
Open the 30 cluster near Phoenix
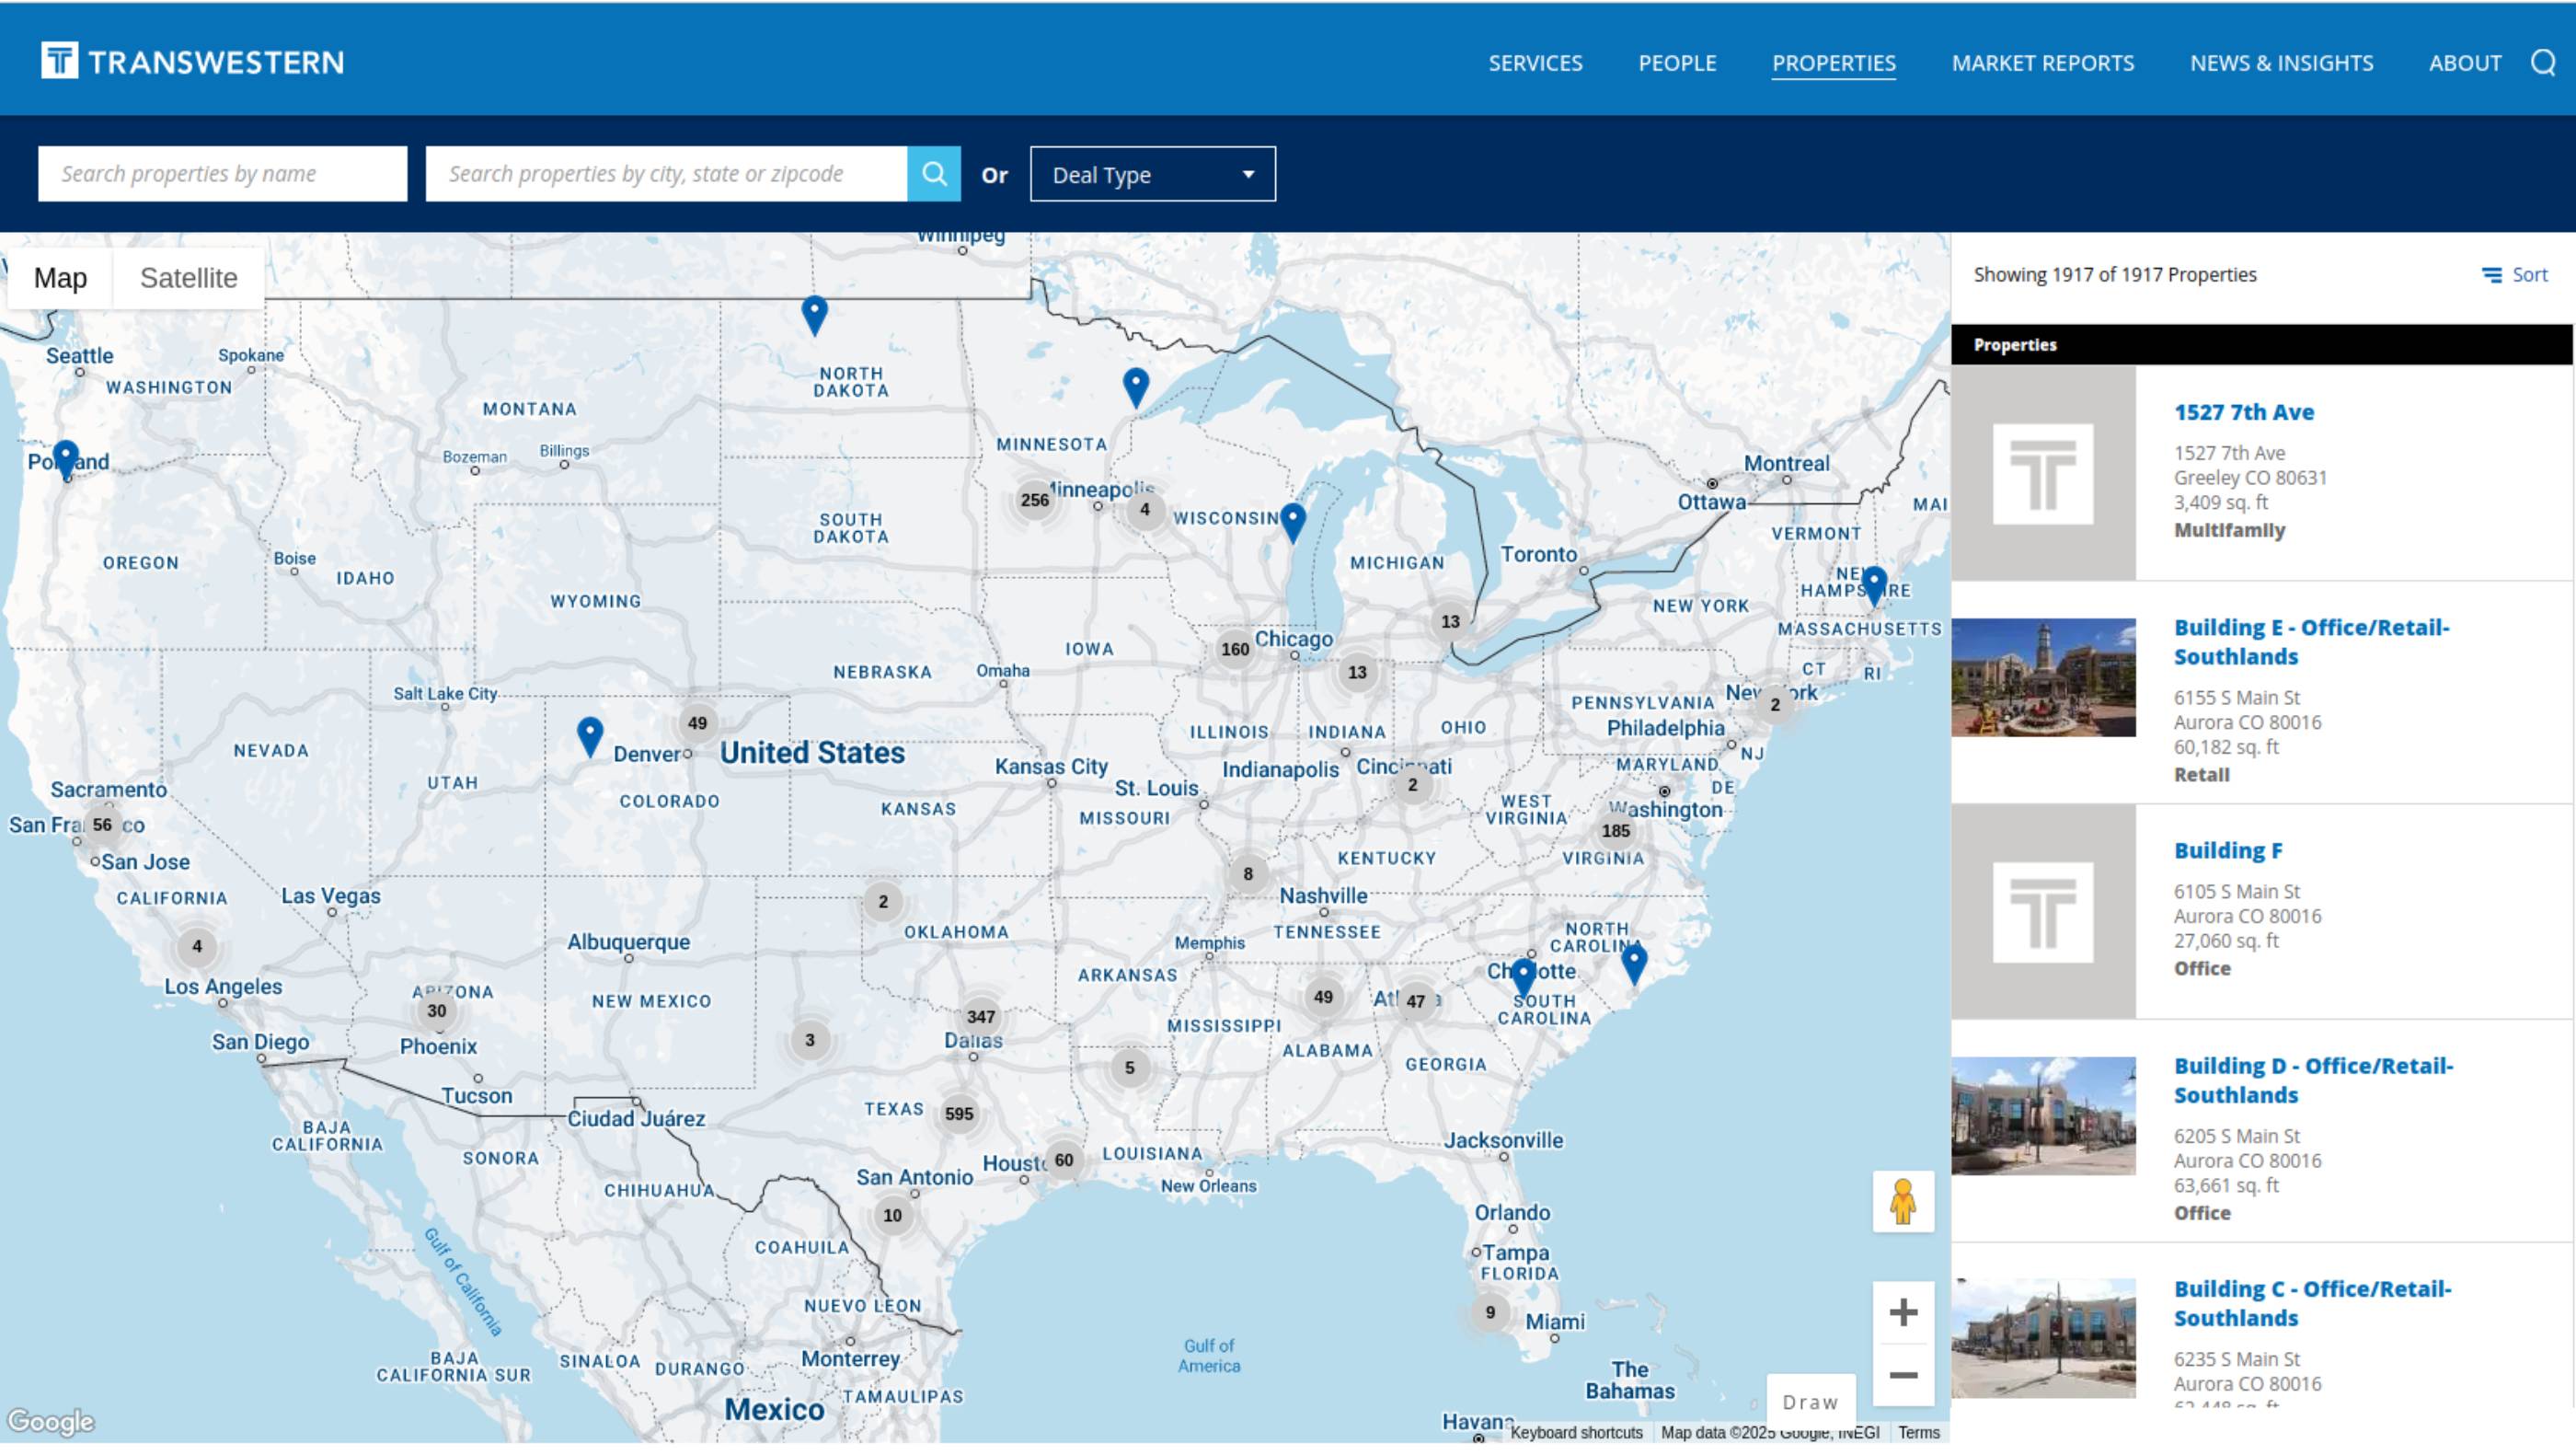pos(437,1011)
